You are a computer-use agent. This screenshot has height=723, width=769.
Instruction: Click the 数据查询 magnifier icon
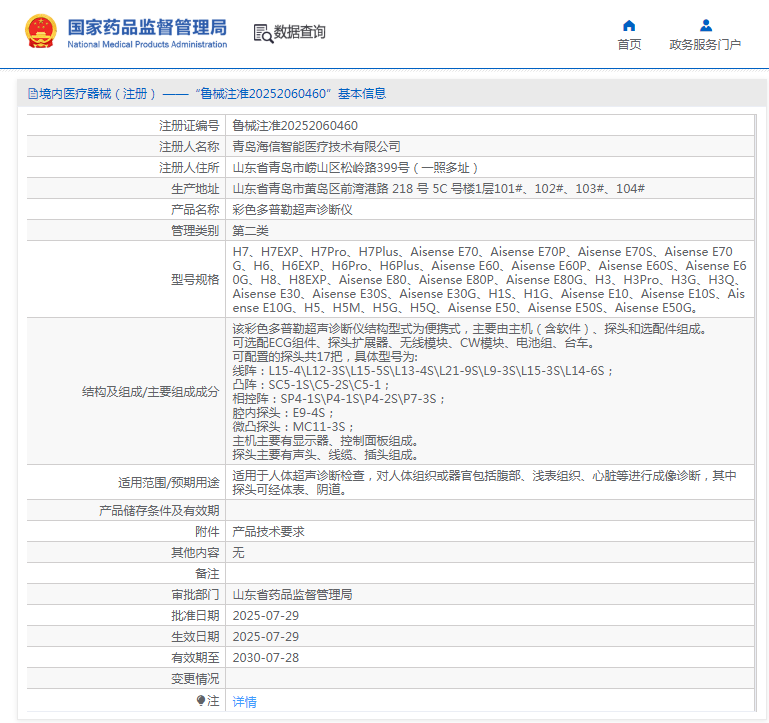click(x=263, y=33)
